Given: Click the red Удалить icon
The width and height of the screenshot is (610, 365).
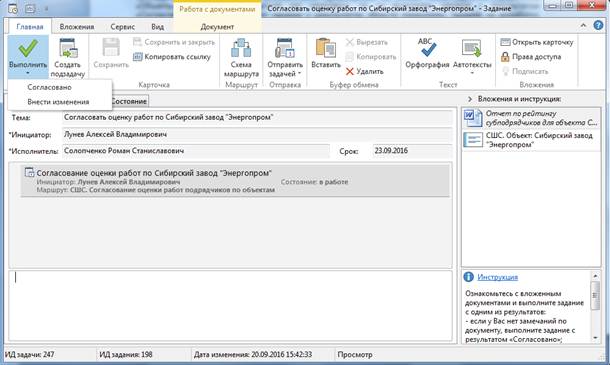Looking at the screenshot, I should click(350, 72).
